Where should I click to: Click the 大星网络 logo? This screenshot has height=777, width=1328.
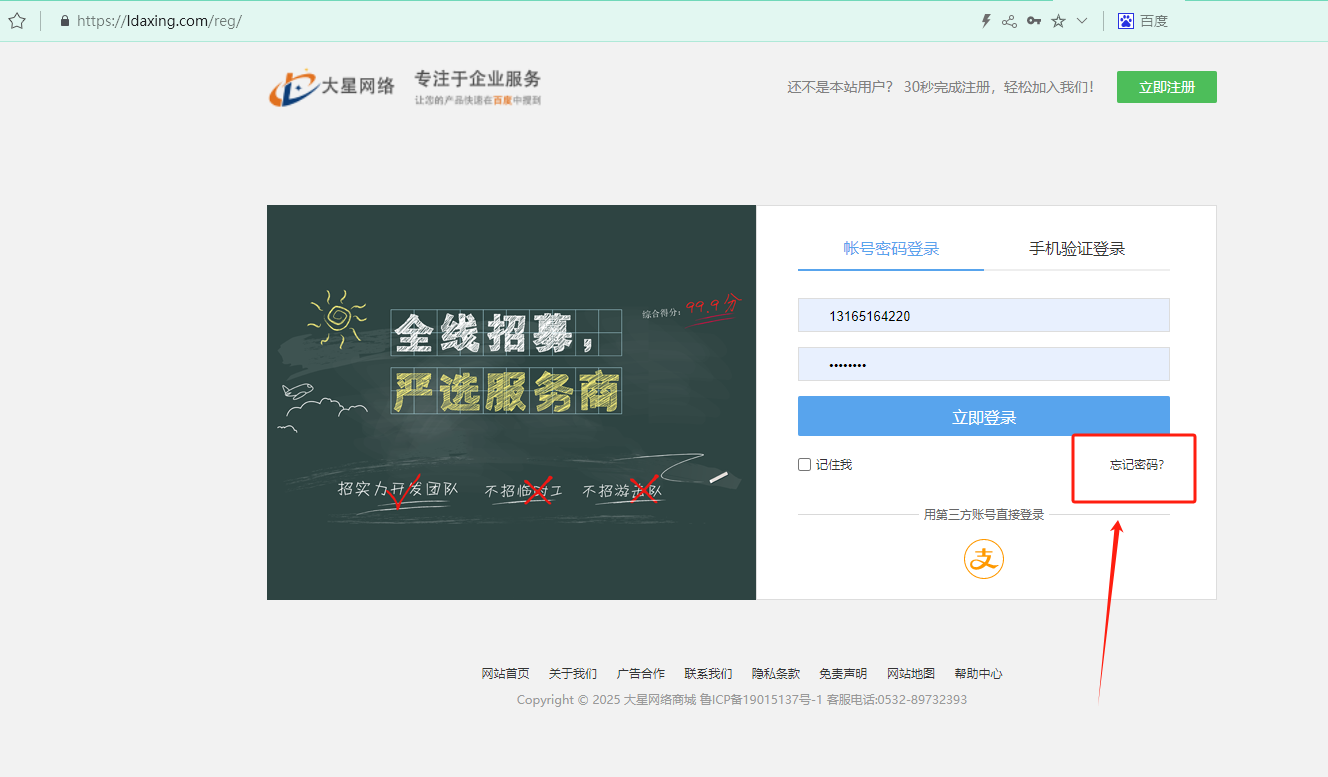(x=332, y=87)
